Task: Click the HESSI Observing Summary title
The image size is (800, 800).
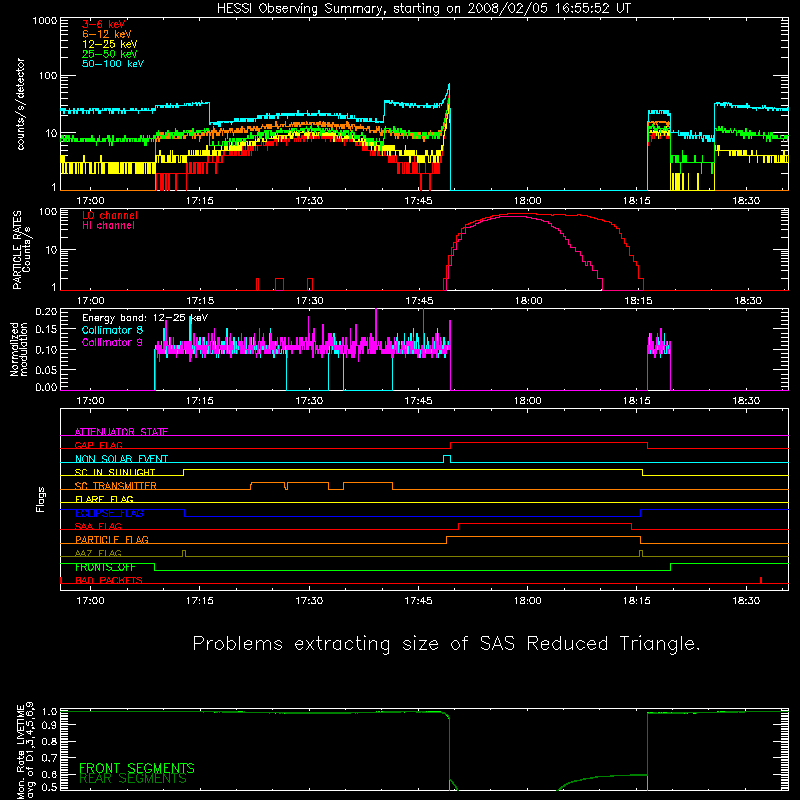Action: click(424, 9)
